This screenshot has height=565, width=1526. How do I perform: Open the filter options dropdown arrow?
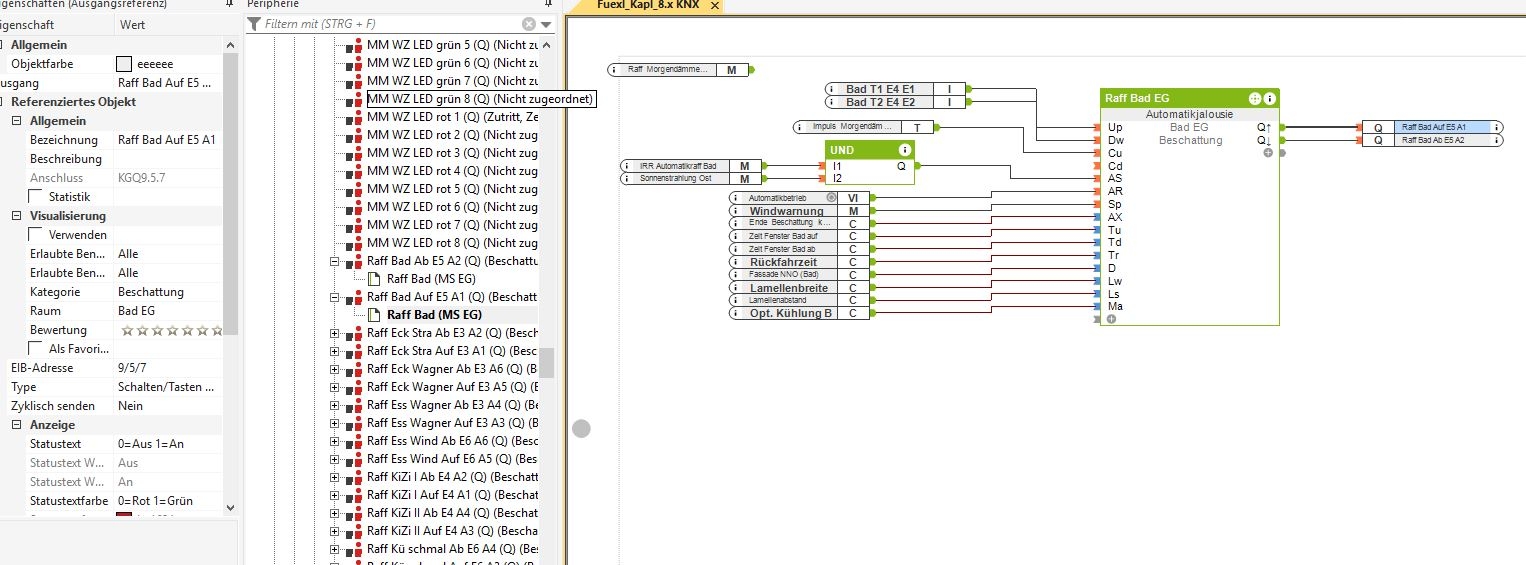click(546, 24)
